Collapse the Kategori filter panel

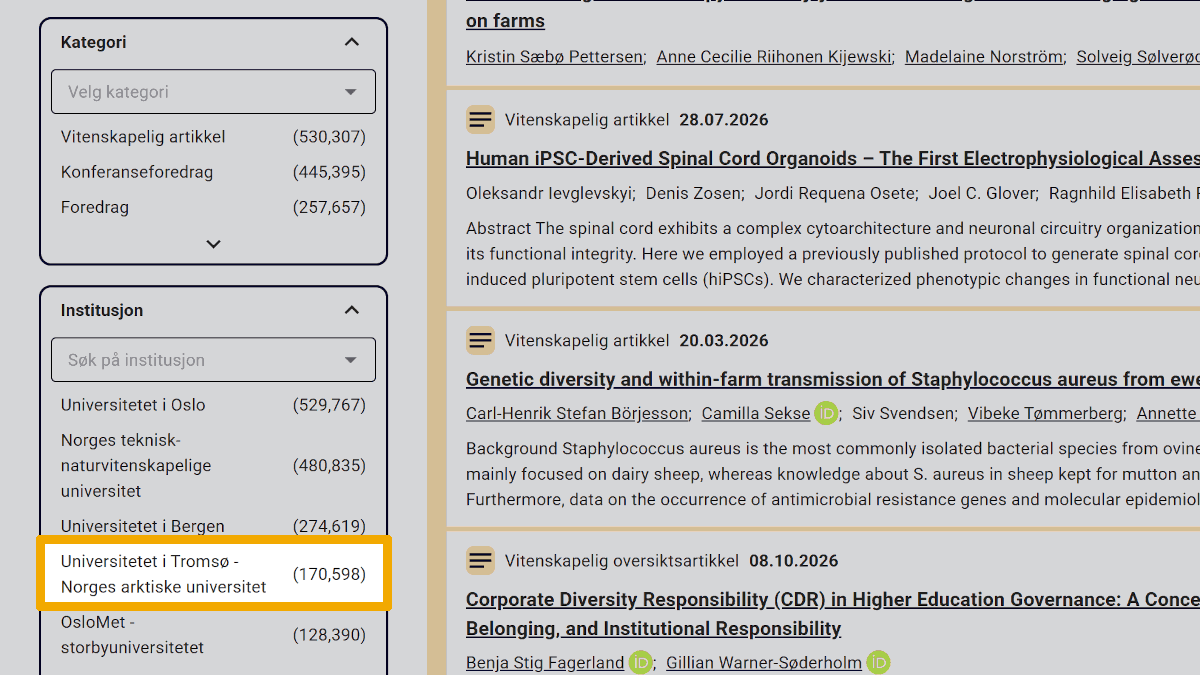[351, 42]
